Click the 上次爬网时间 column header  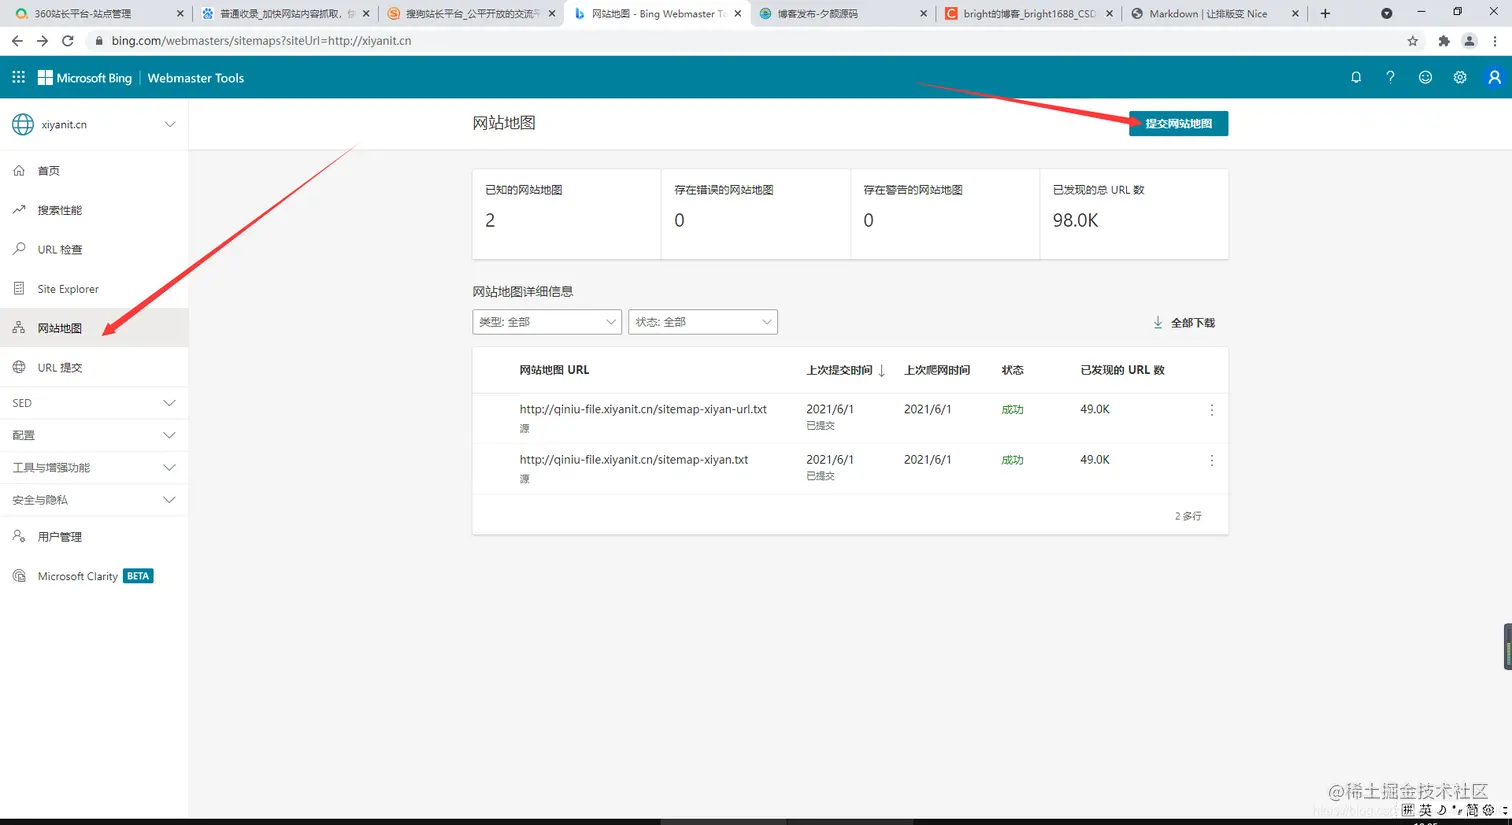point(937,370)
